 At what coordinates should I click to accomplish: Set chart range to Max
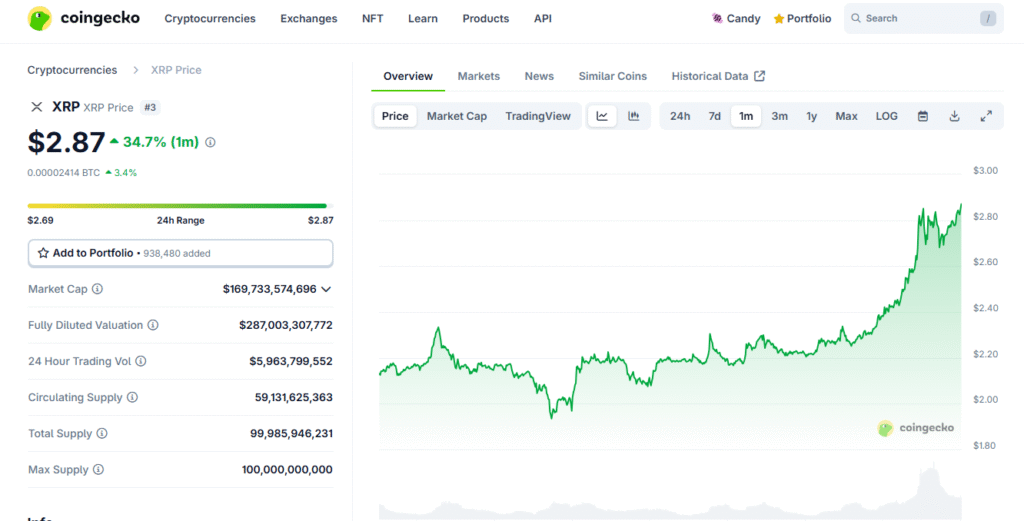click(846, 116)
